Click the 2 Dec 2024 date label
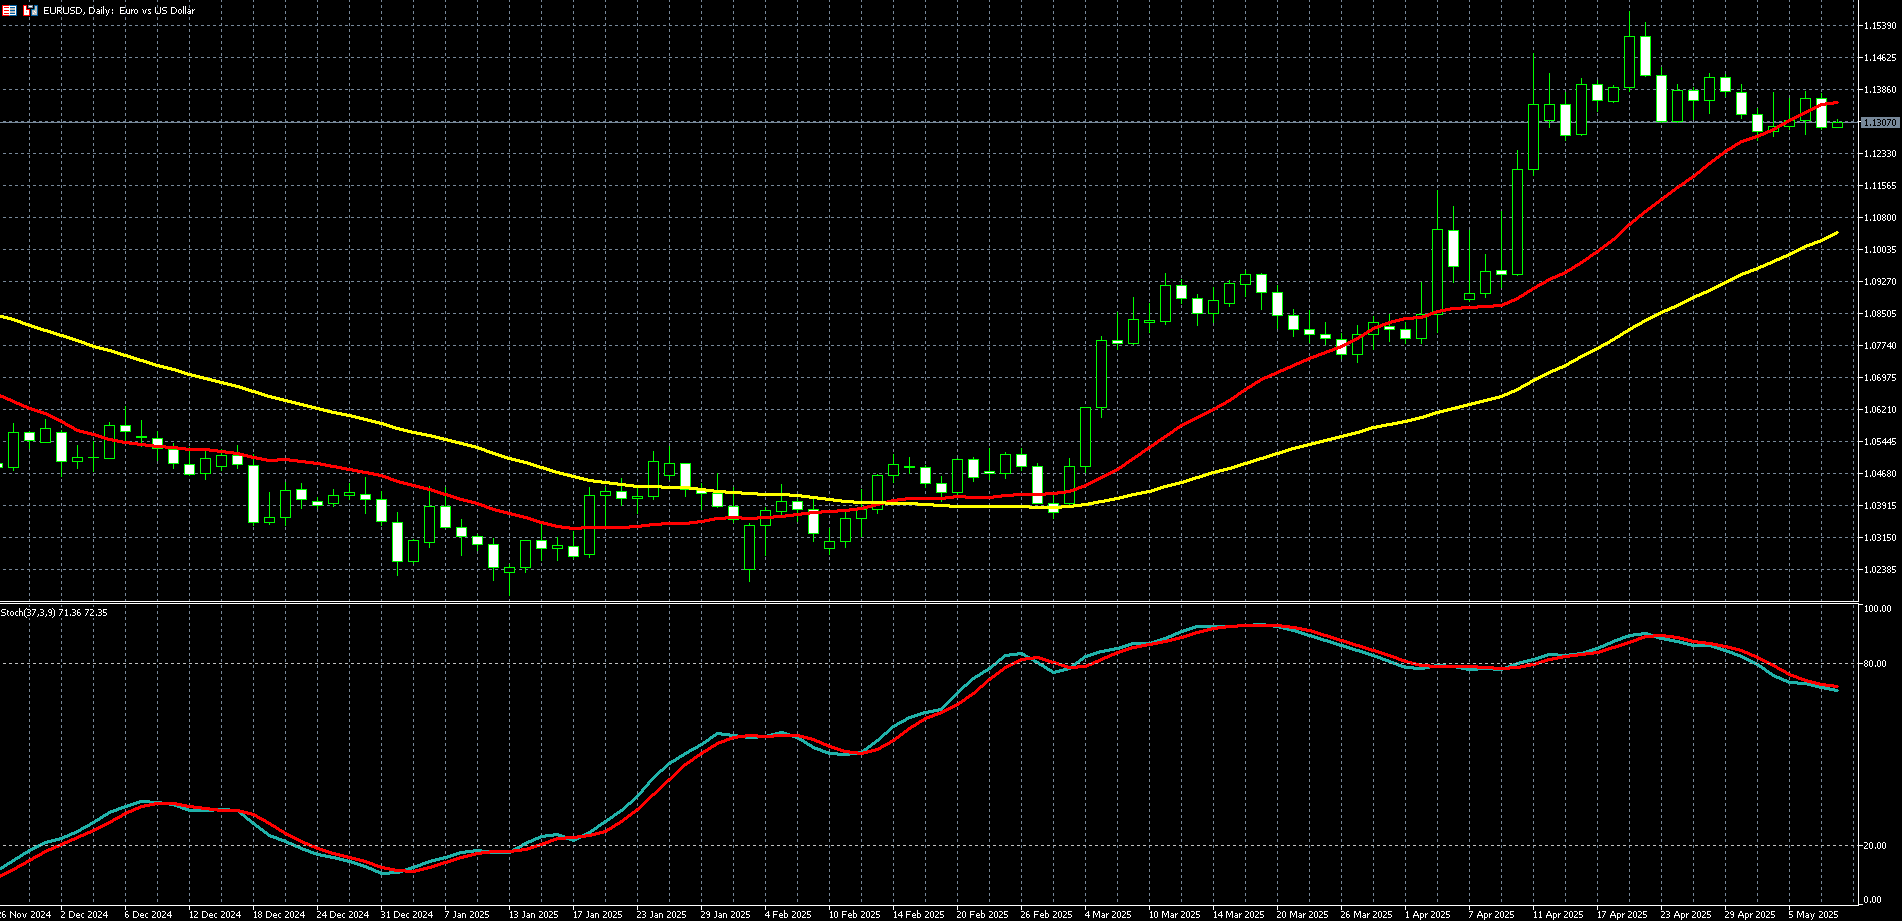The height and width of the screenshot is (921, 1902). (84, 914)
